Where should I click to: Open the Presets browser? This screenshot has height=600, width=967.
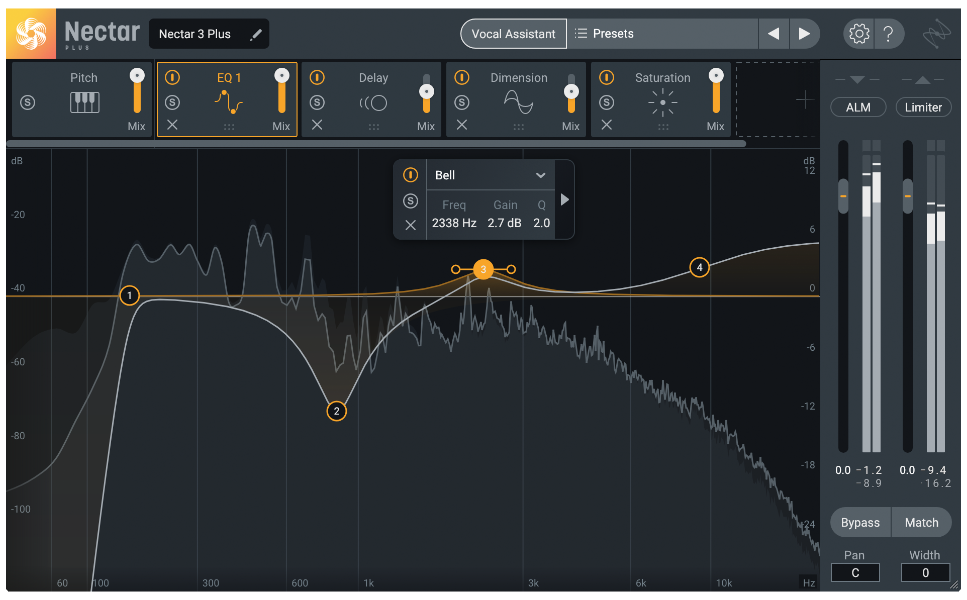coord(662,33)
